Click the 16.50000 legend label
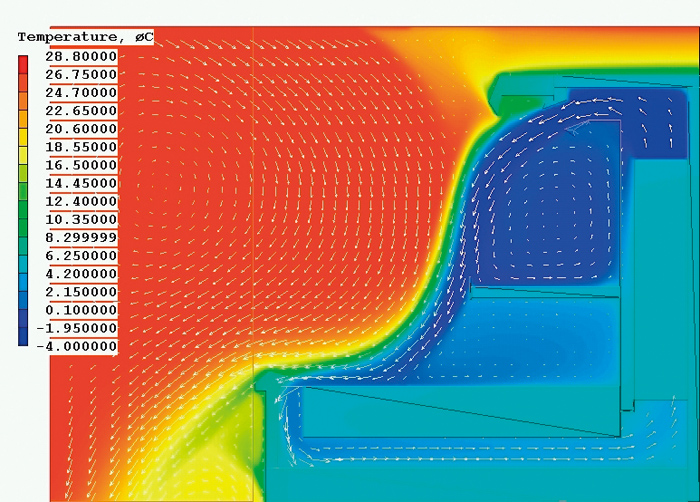Screen dimensions: 700x502 81,165
